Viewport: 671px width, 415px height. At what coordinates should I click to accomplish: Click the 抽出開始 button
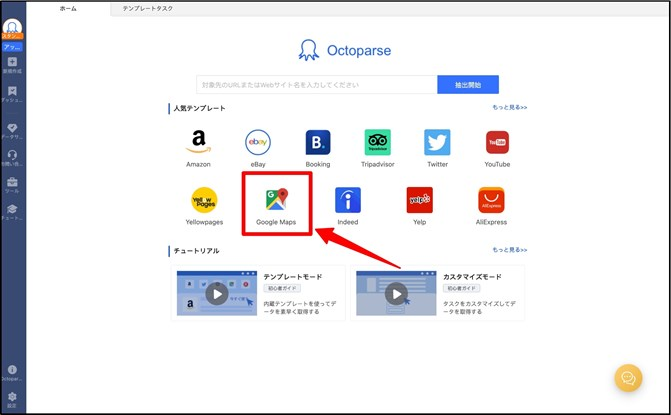click(x=468, y=85)
